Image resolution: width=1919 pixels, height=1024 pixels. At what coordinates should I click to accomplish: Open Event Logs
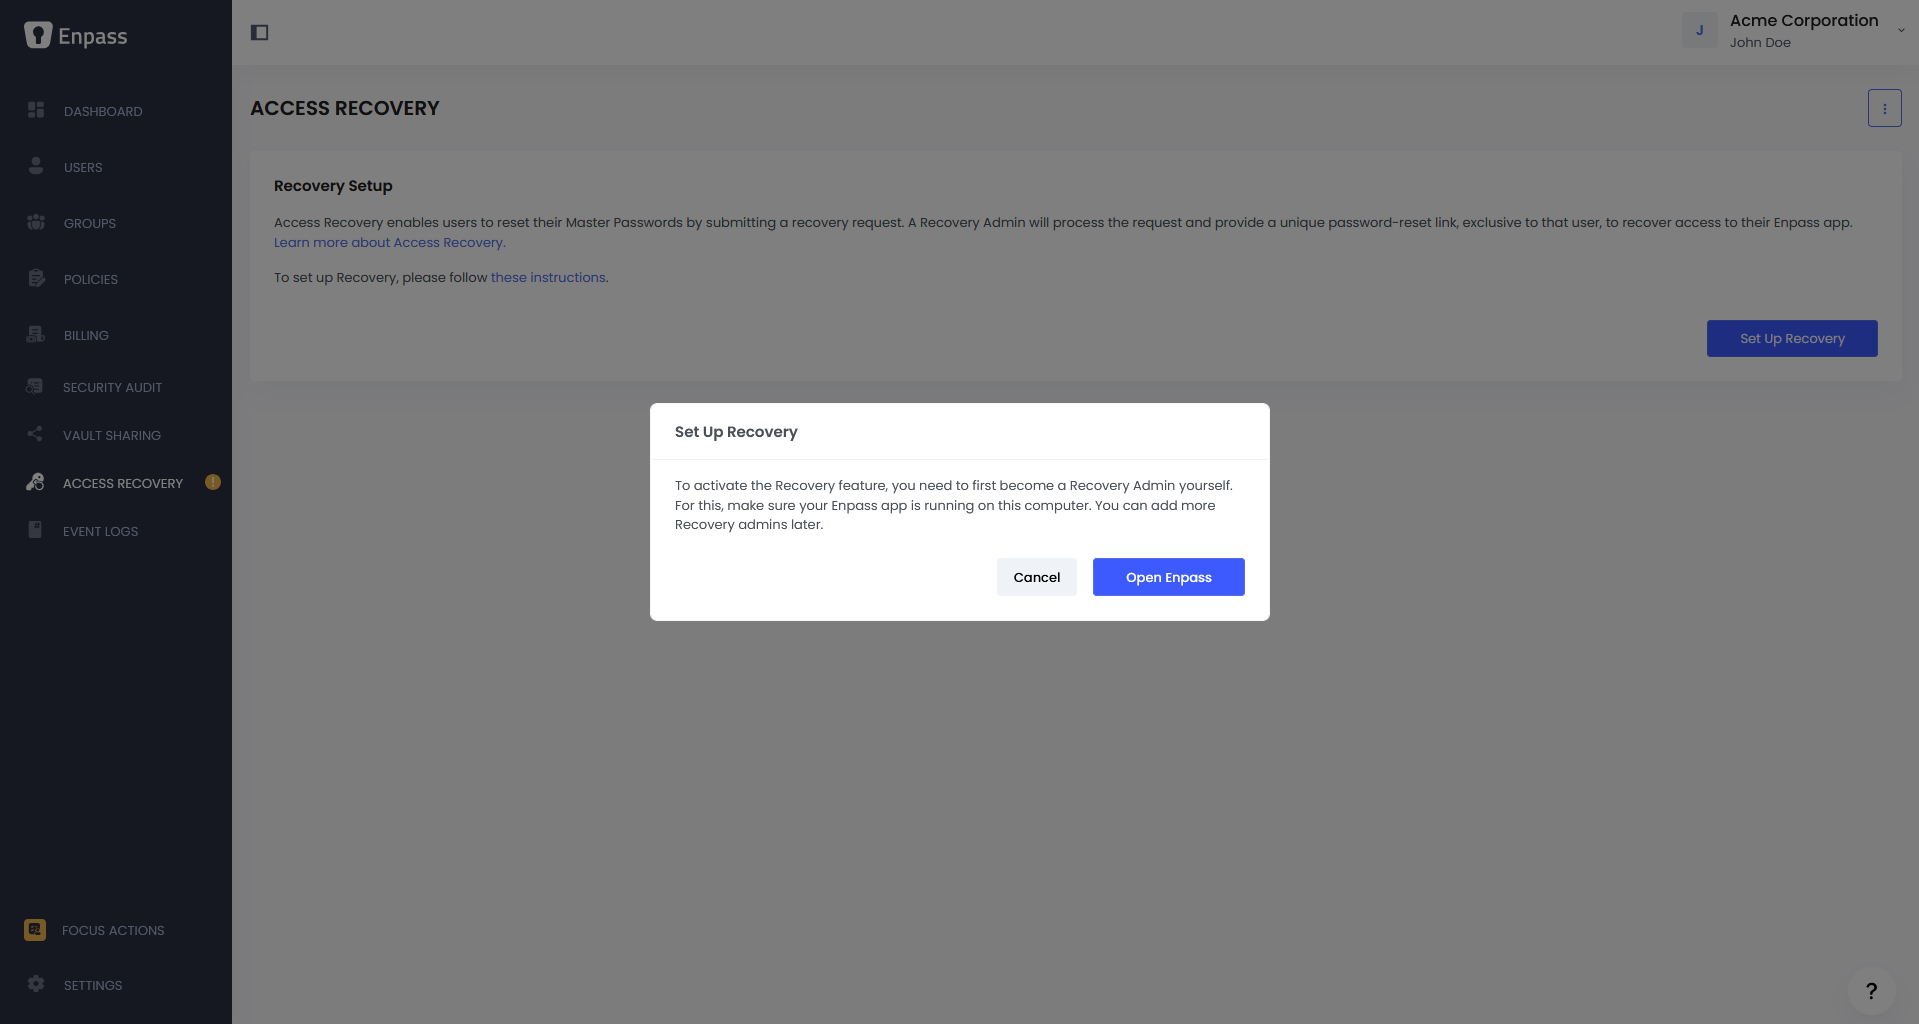tap(100, 531)
